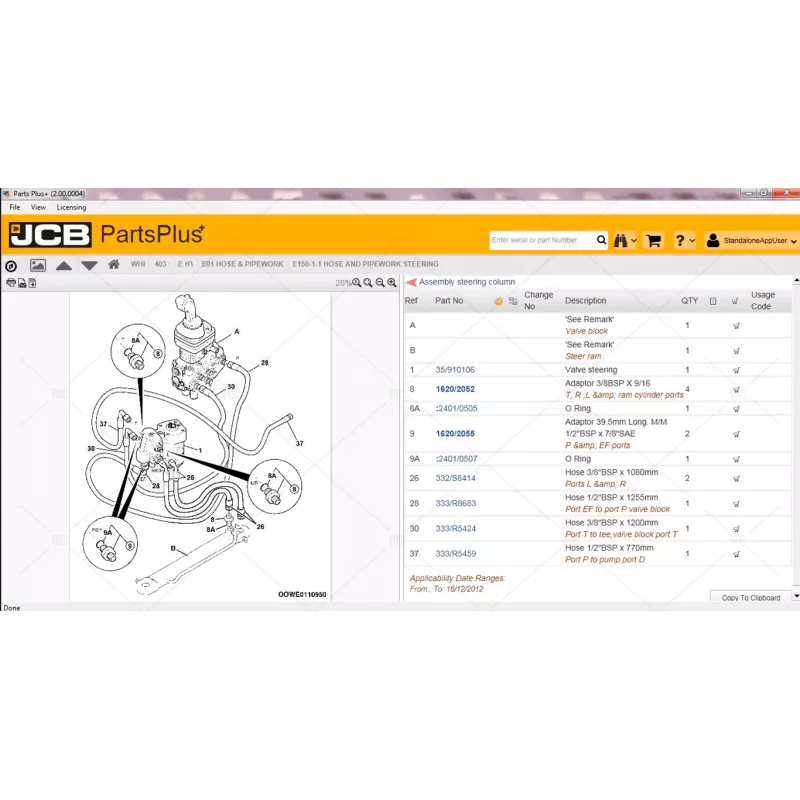Open the File menu

tap(13, 207)
